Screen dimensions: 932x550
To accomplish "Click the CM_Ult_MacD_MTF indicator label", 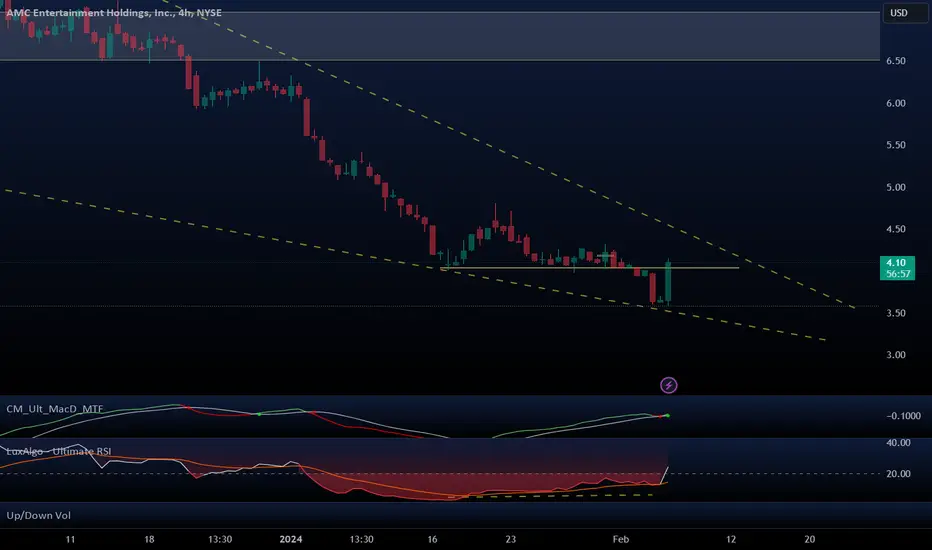I will (55, 409).
